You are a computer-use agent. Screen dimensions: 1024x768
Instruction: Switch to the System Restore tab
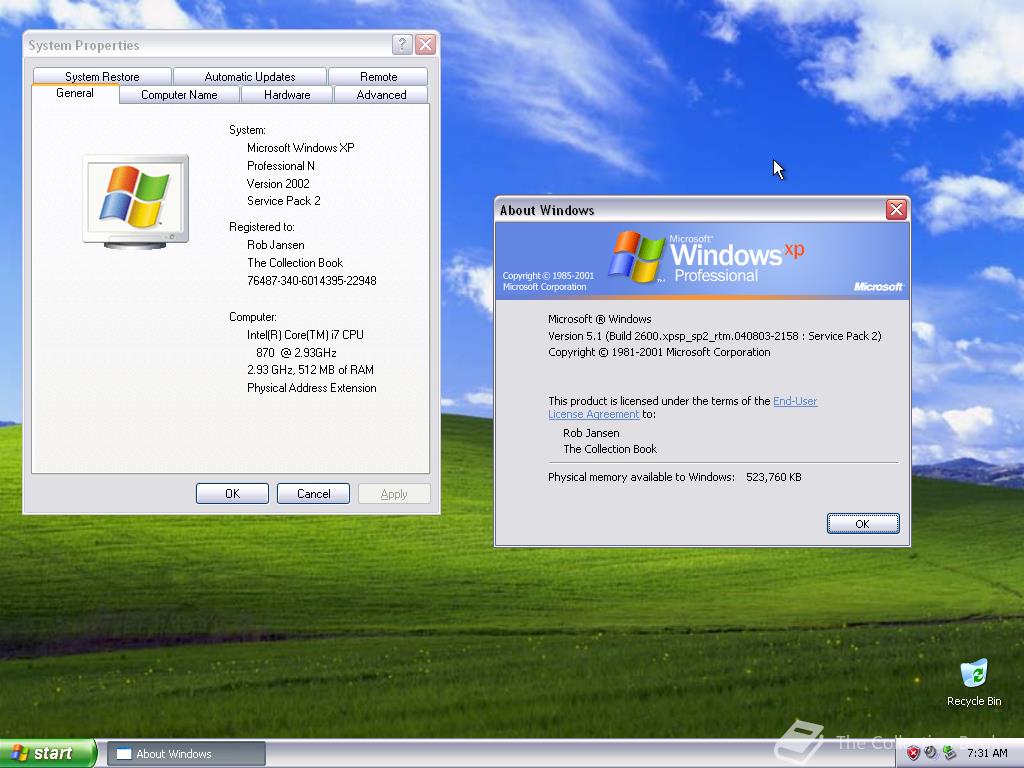coord(102,76)
